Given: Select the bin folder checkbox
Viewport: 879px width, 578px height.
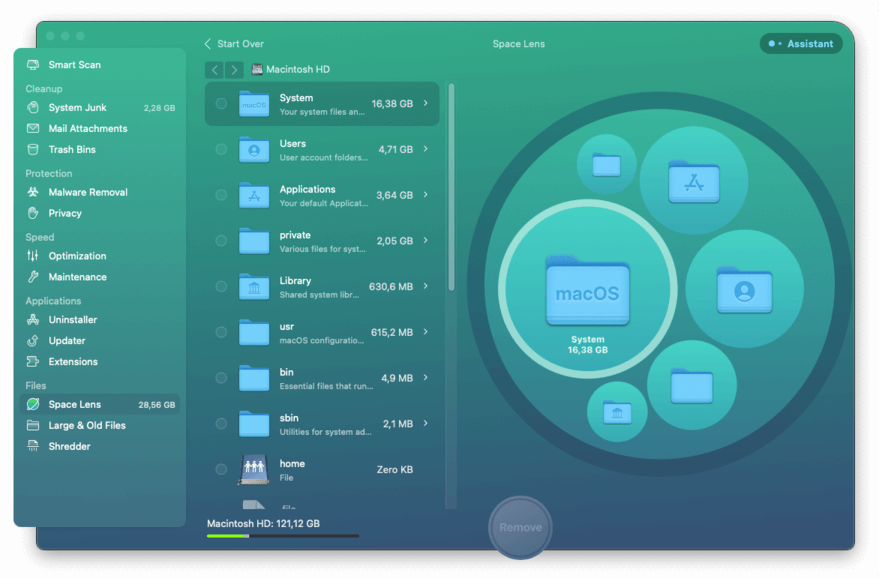Looking at the screenshot, I should coord(221,378).
